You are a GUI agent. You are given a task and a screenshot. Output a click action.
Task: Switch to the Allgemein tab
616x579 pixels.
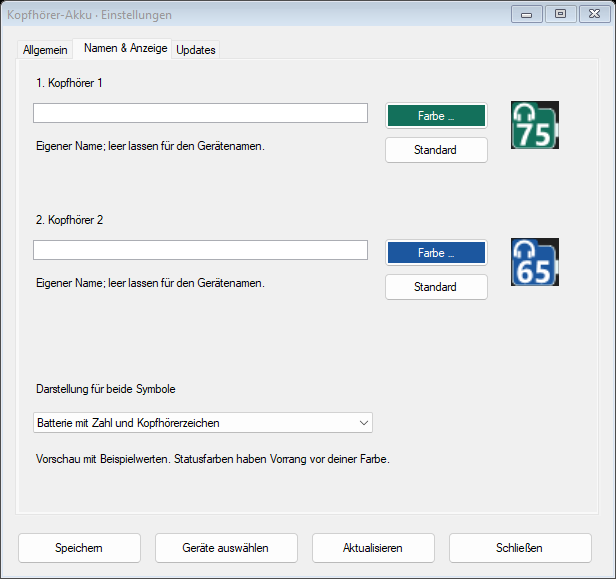[45, 50]
